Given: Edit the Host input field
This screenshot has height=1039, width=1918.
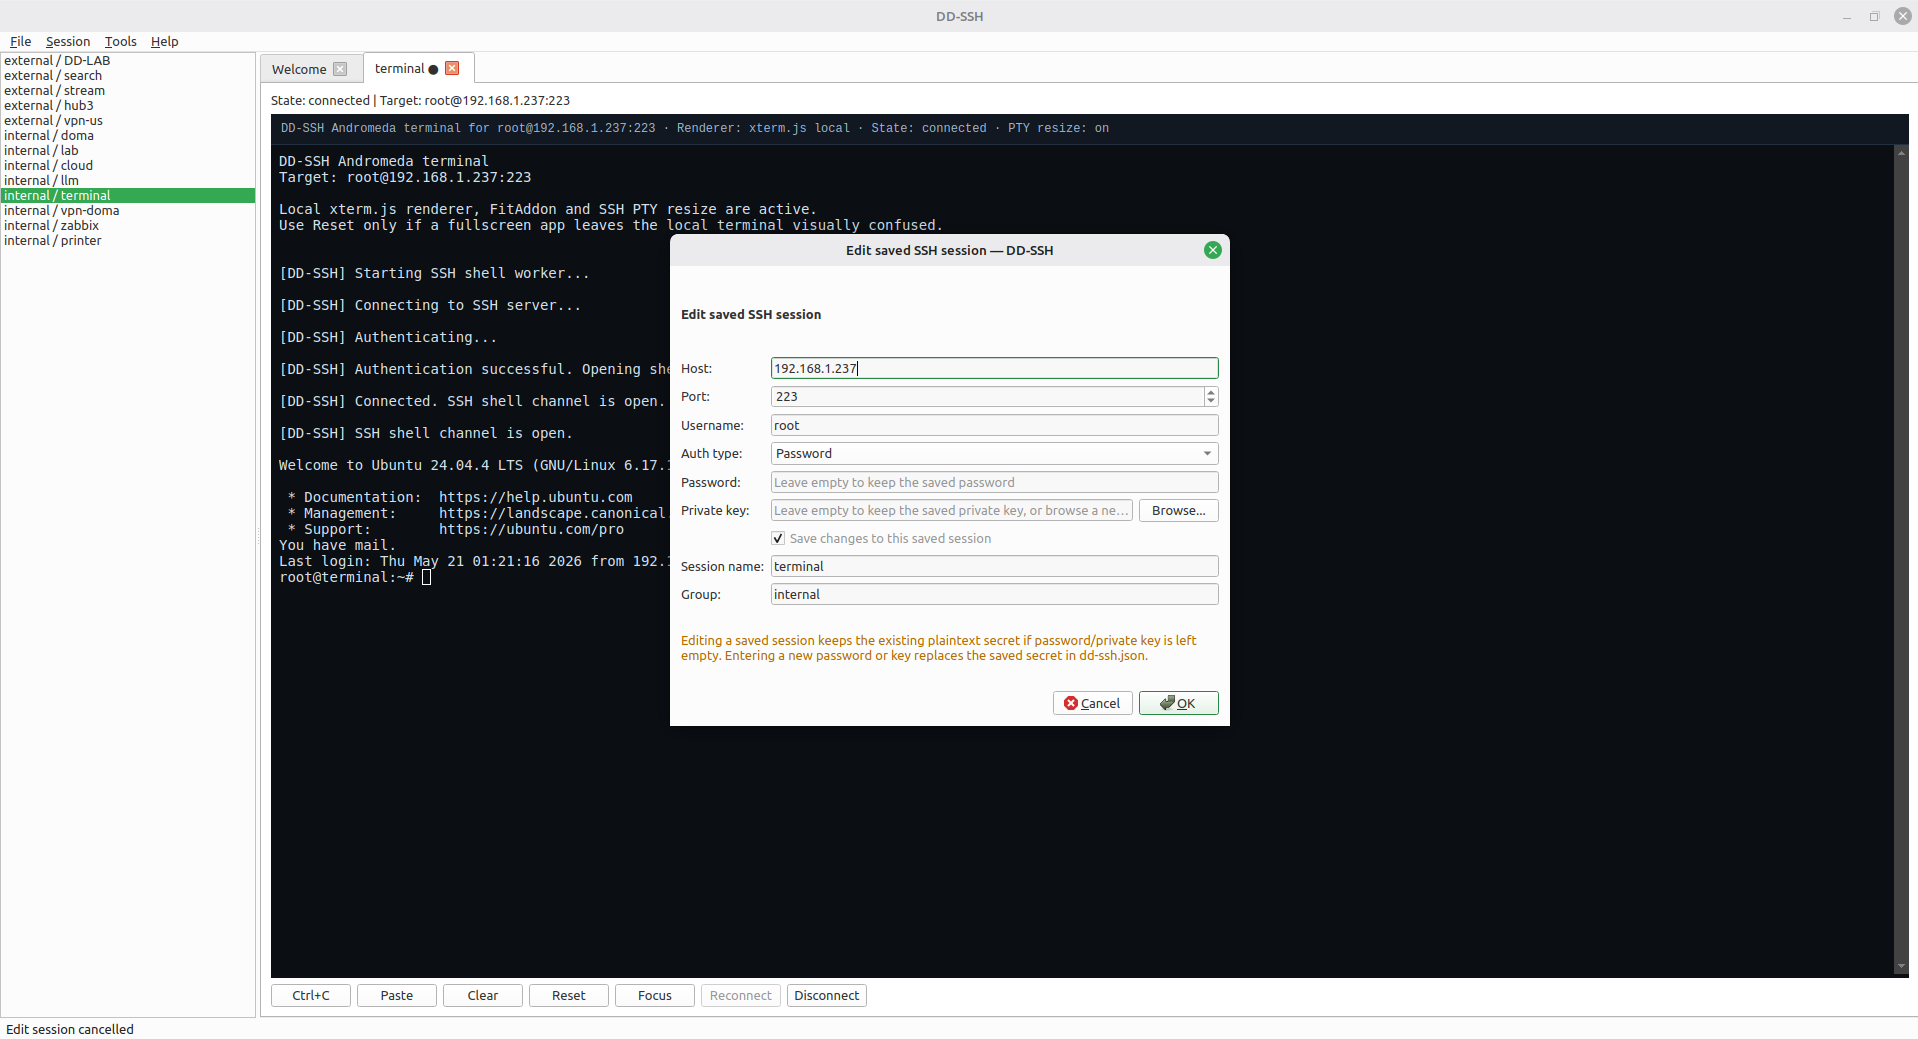Looking at the screenshot, I should [994, 368].
